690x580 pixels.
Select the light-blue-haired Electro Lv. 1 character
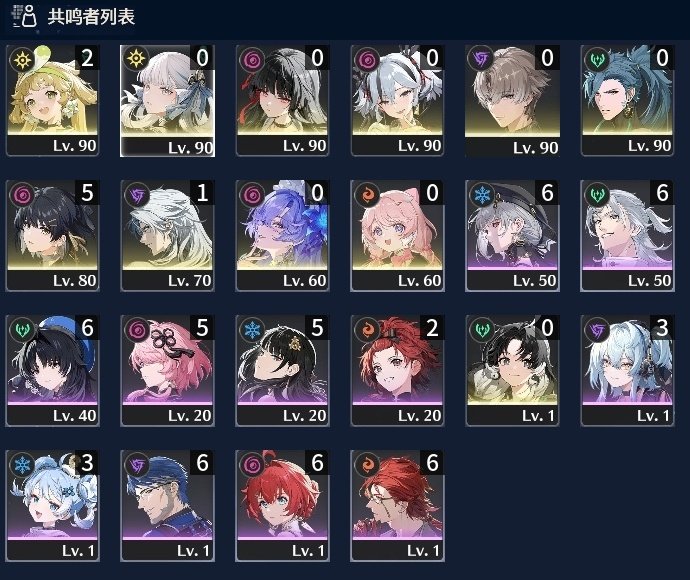[628, 371]
